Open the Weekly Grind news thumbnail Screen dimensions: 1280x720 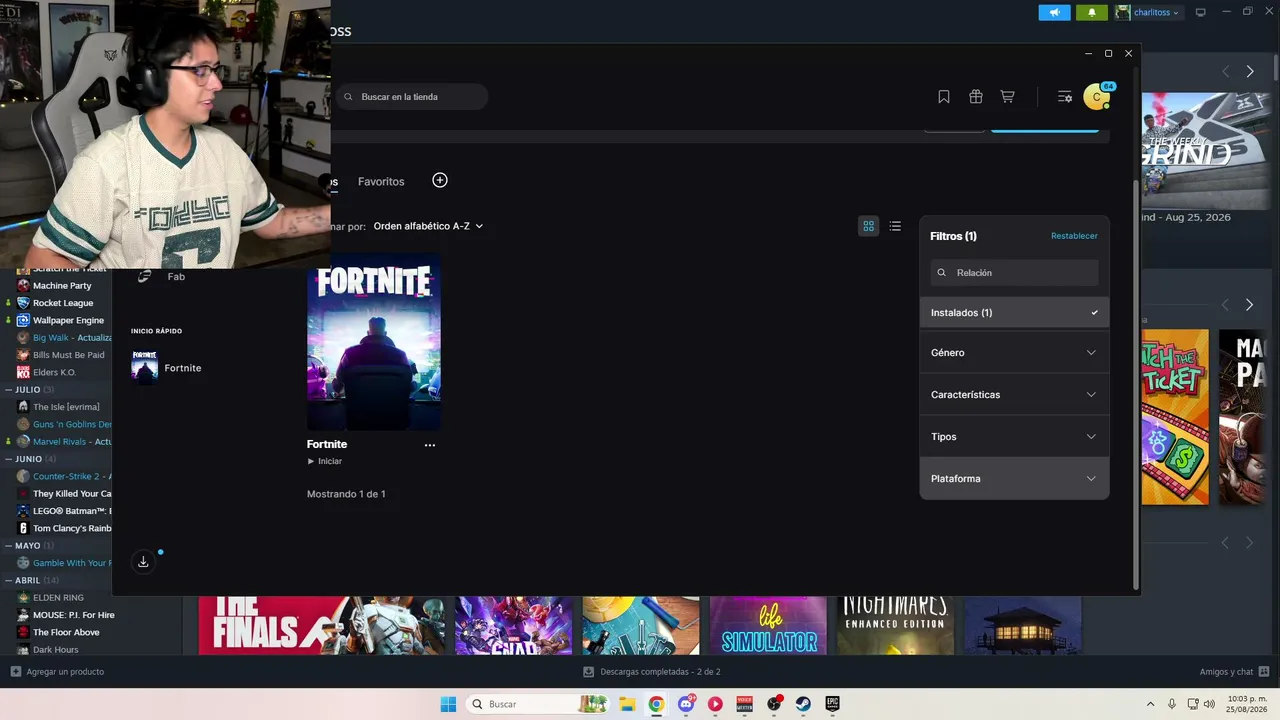pyautogui.click(x=1206, y=150)
